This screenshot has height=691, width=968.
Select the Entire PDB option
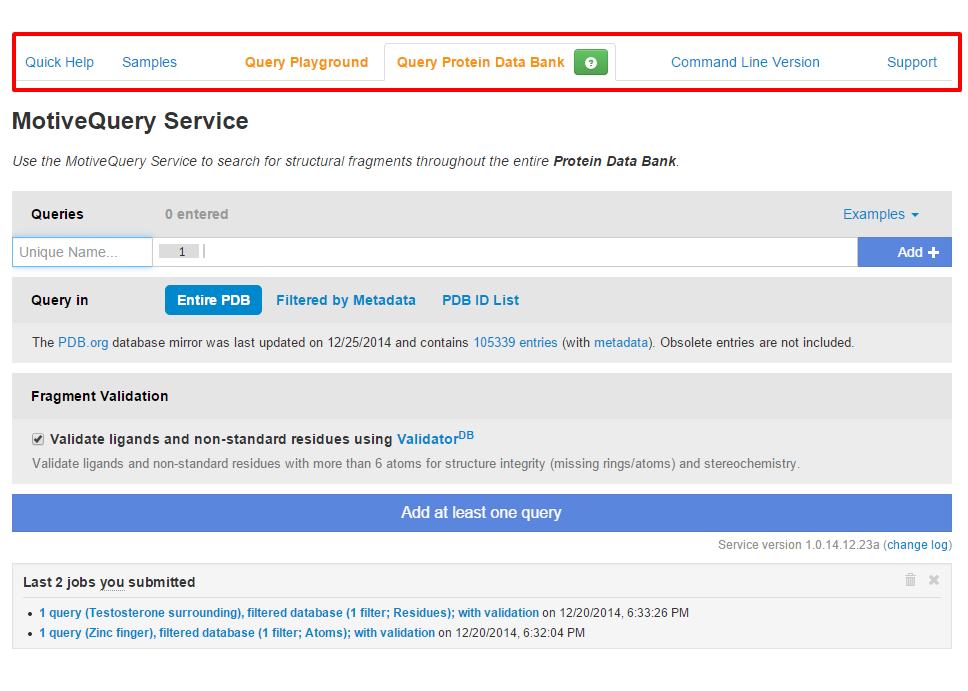213,300
